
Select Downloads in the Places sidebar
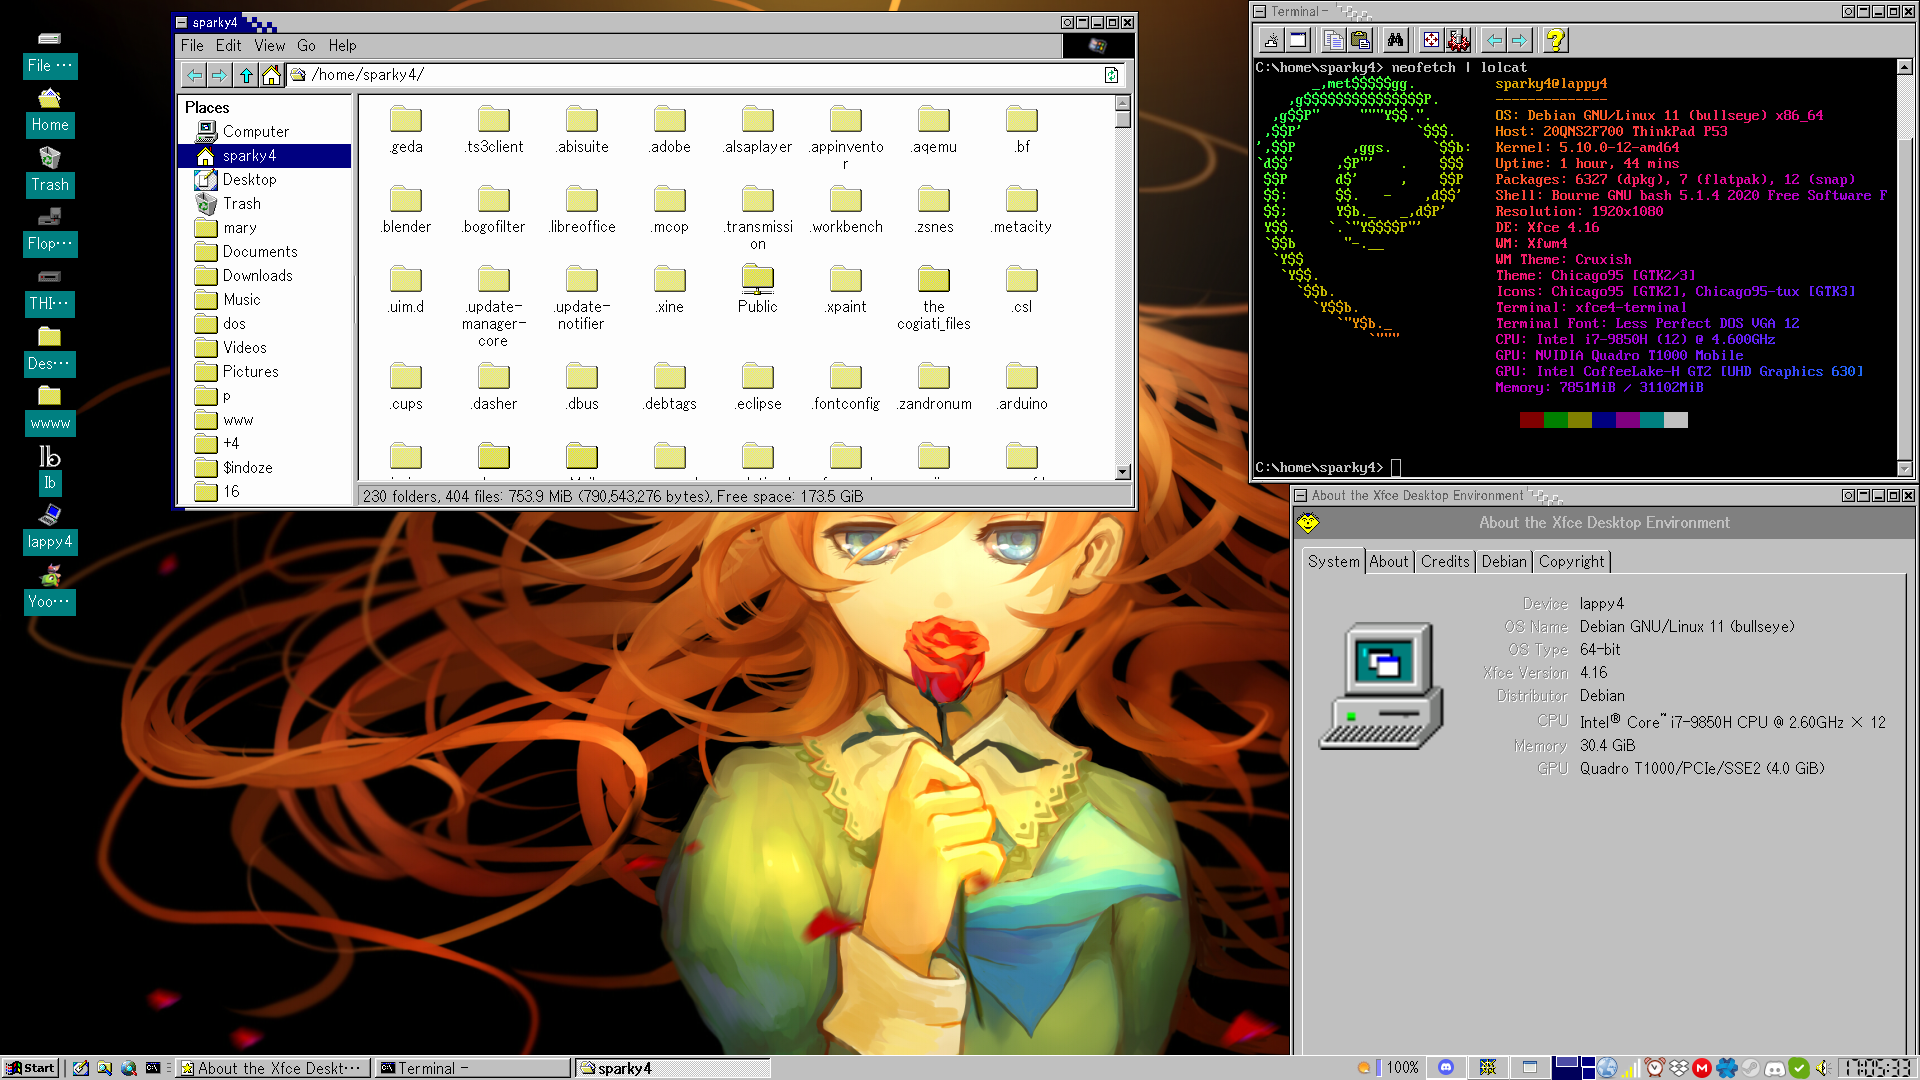coord(257,276)
